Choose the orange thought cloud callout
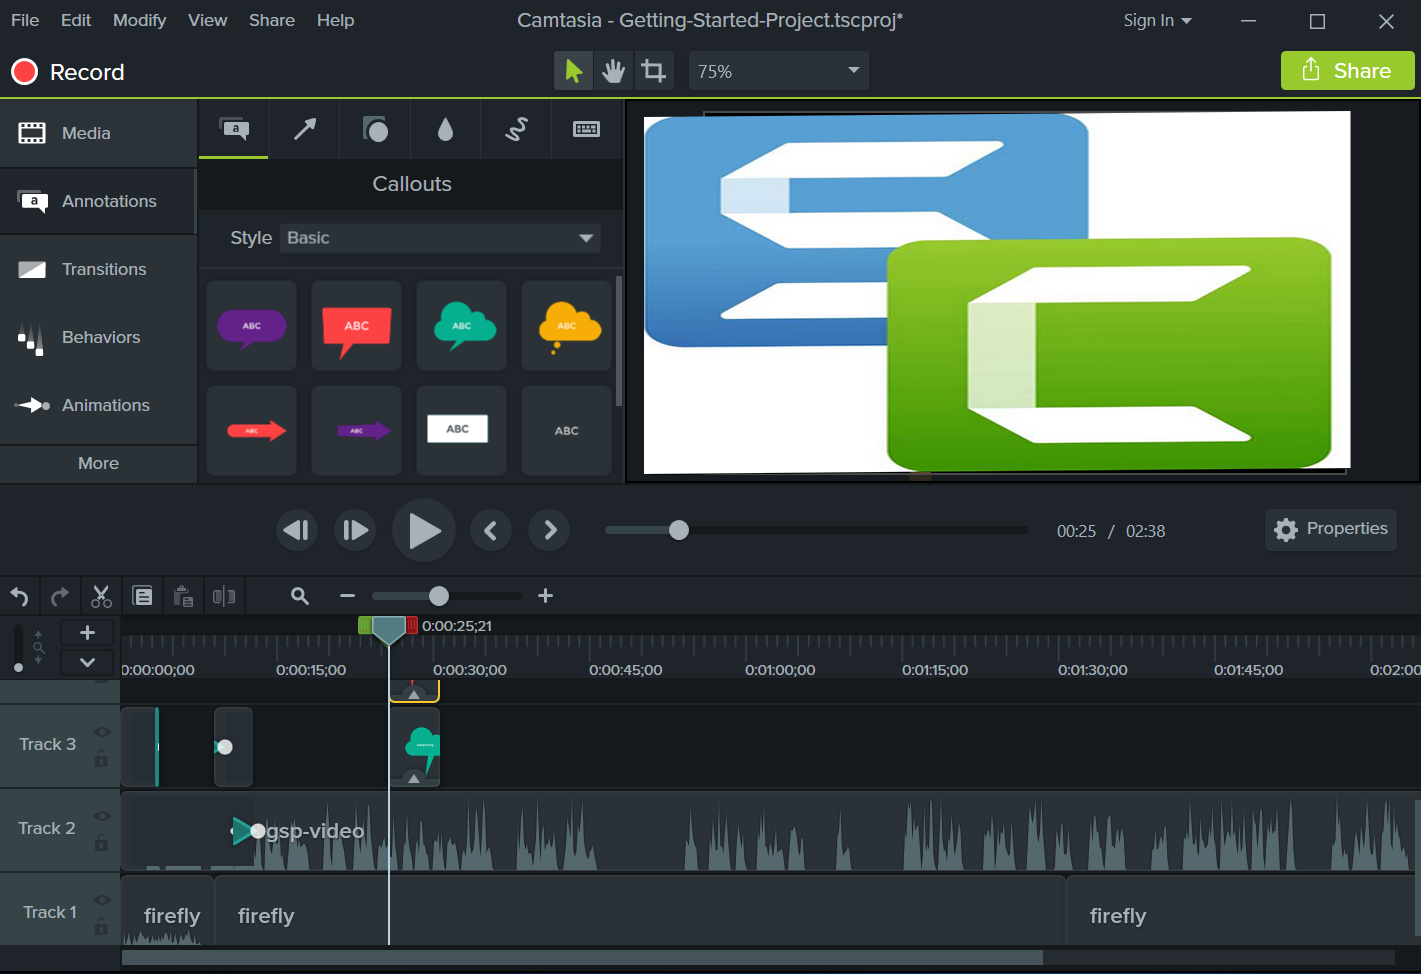The image size is (1421, 974). [x=567, y=326]
